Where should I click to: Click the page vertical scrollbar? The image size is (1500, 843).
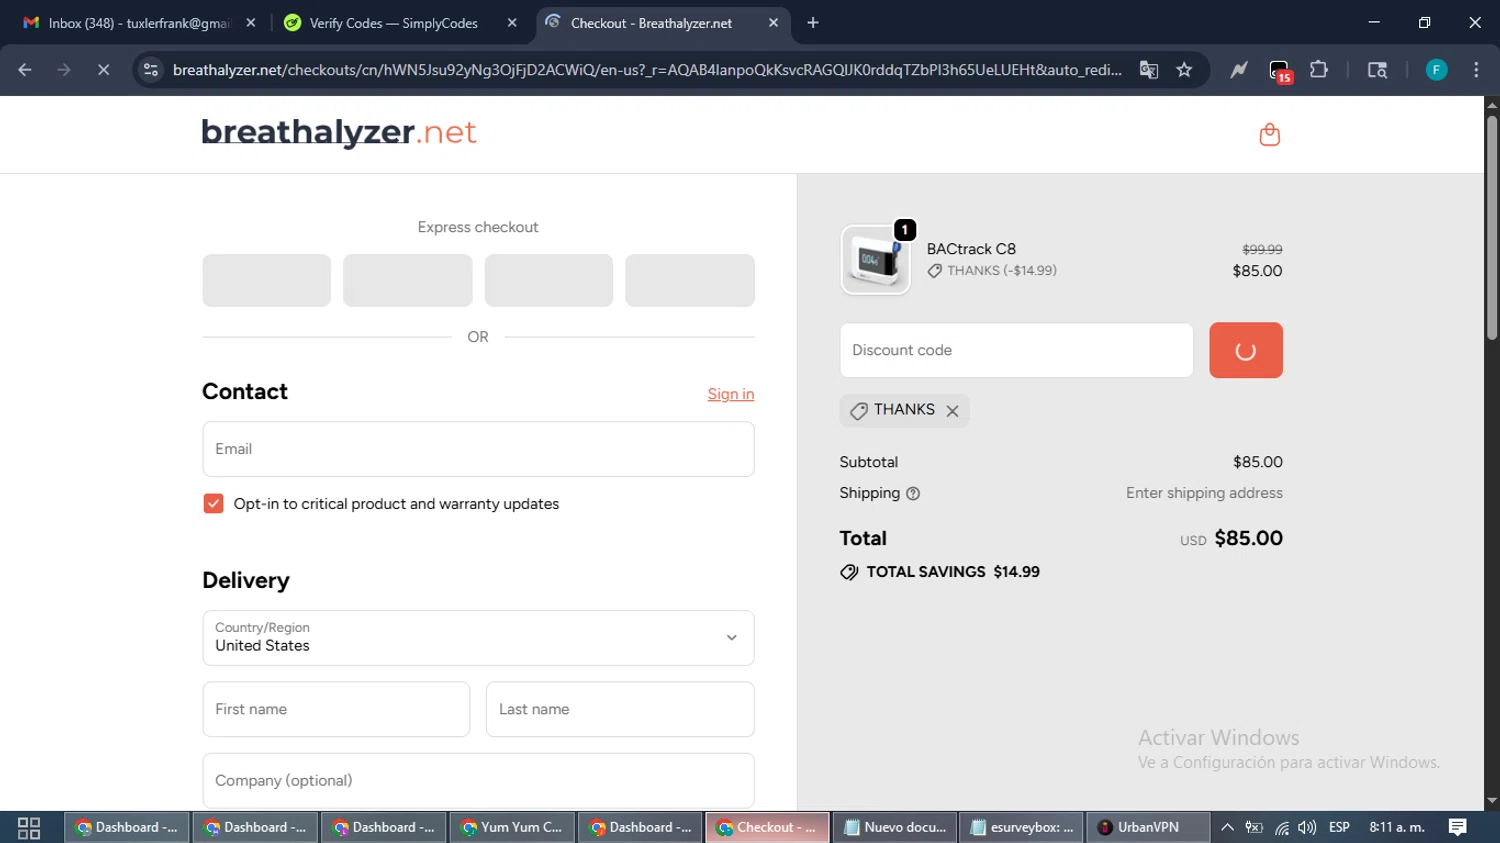(1492, 229)
